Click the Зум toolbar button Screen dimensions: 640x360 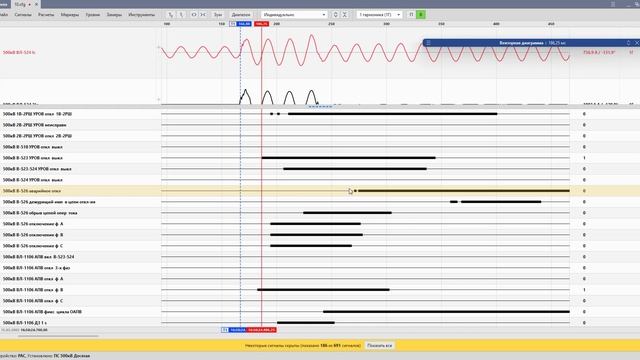(x=218, y=15)
